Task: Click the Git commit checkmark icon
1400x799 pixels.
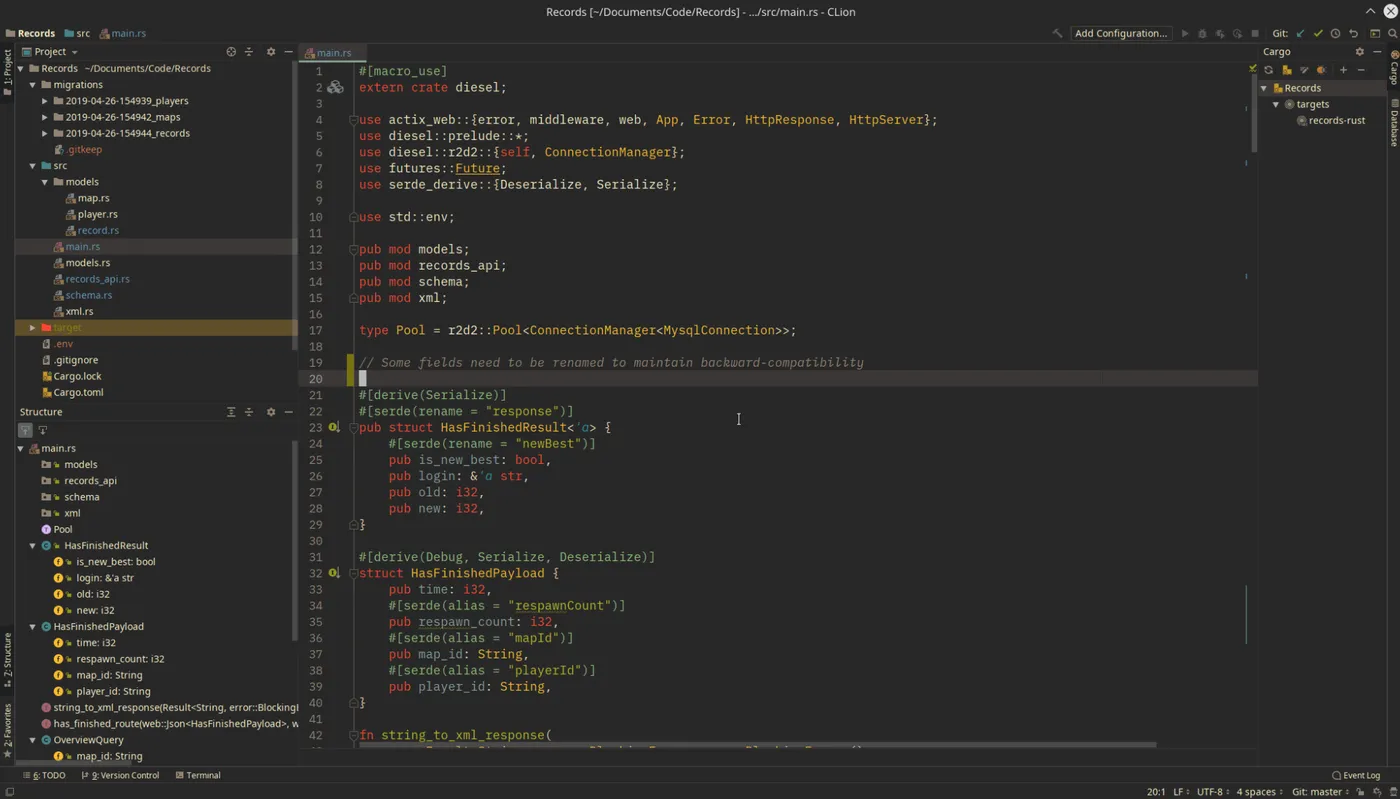Action: 1318,33
